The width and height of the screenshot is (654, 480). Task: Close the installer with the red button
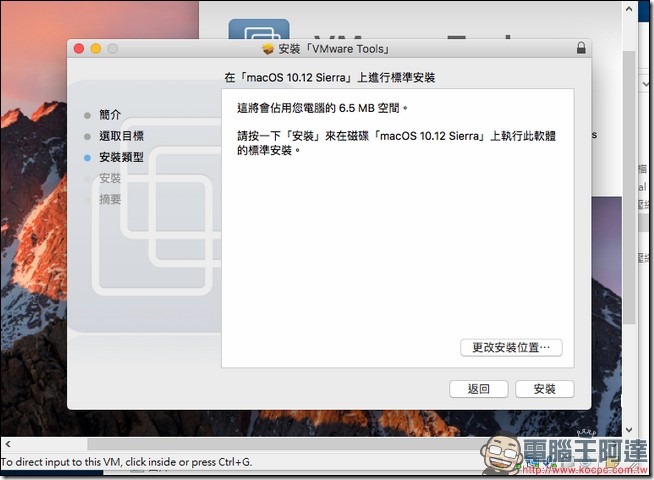point(79,49)
